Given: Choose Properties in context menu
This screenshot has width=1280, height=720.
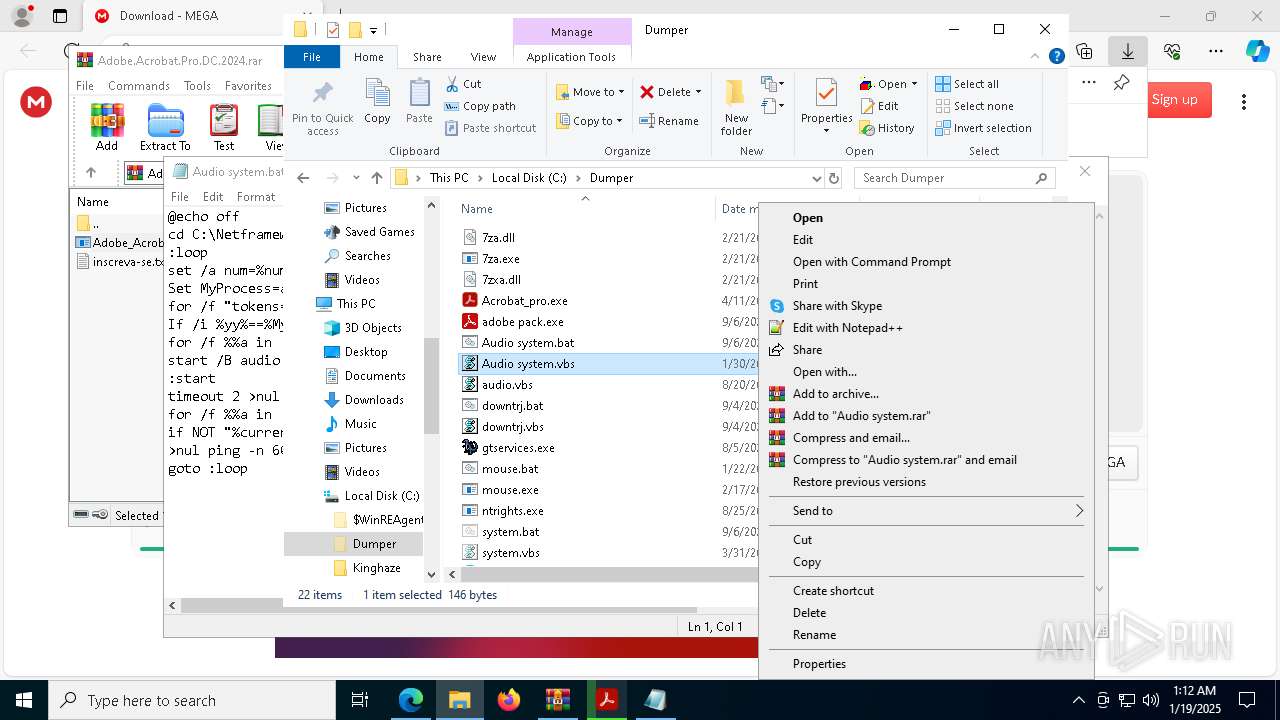Looking at the screenshot, I should 819,664.
